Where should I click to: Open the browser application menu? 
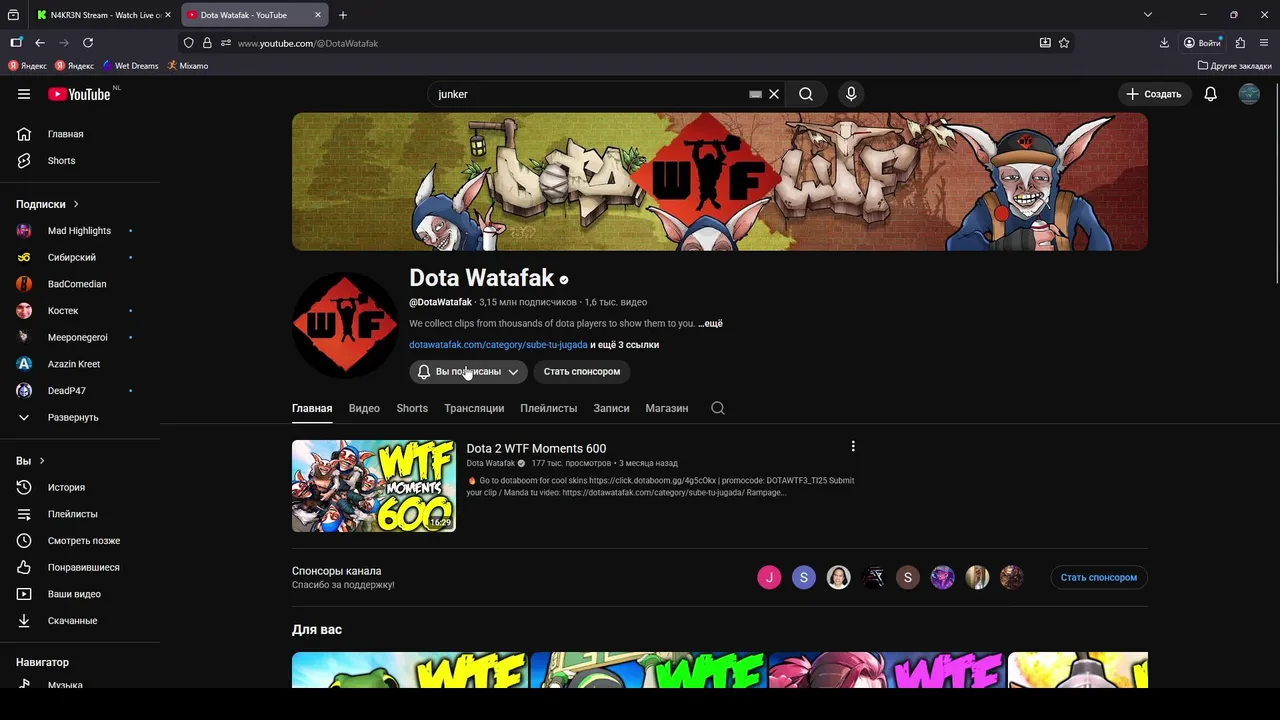click(1264, 43)
